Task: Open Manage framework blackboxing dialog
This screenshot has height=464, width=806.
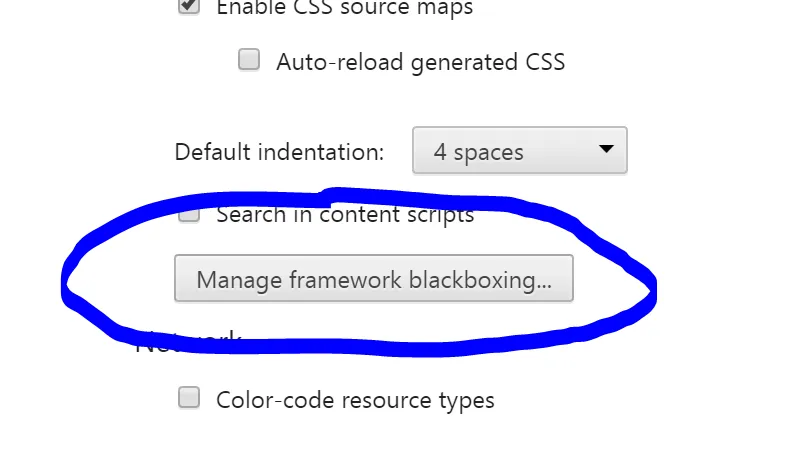Action: pos(374,279)
